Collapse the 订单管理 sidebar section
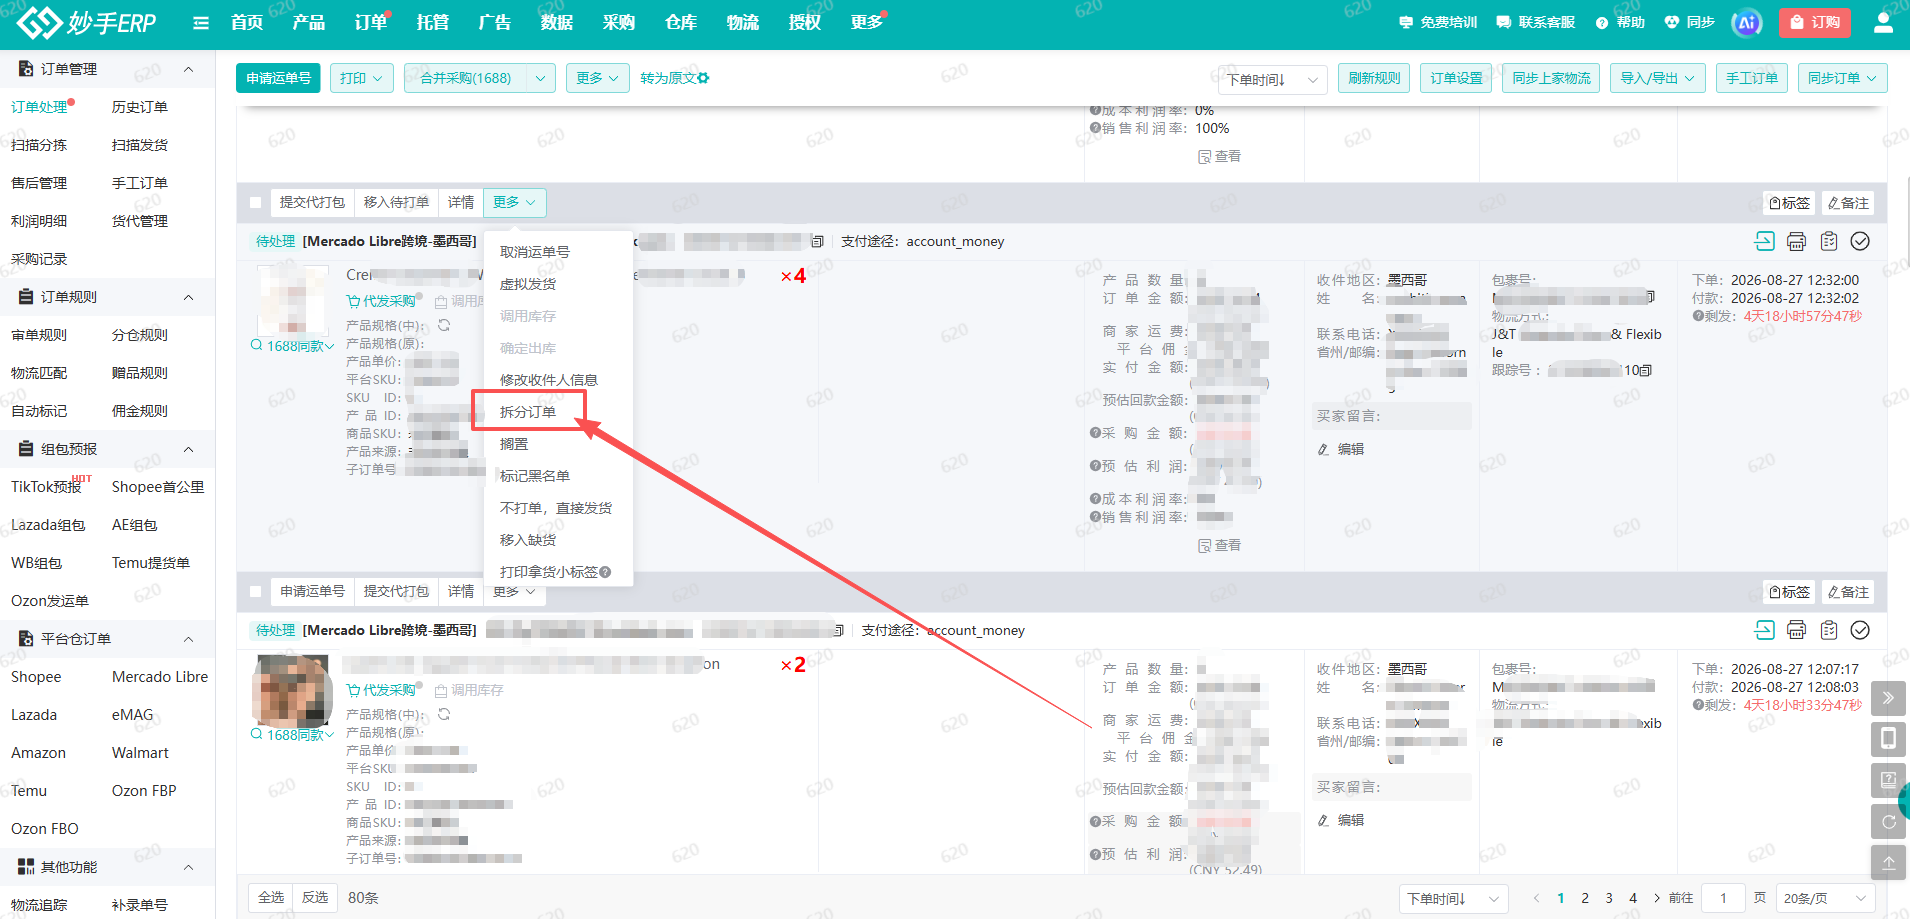The width and height of the screenshot is (1910, 919). 188,69
